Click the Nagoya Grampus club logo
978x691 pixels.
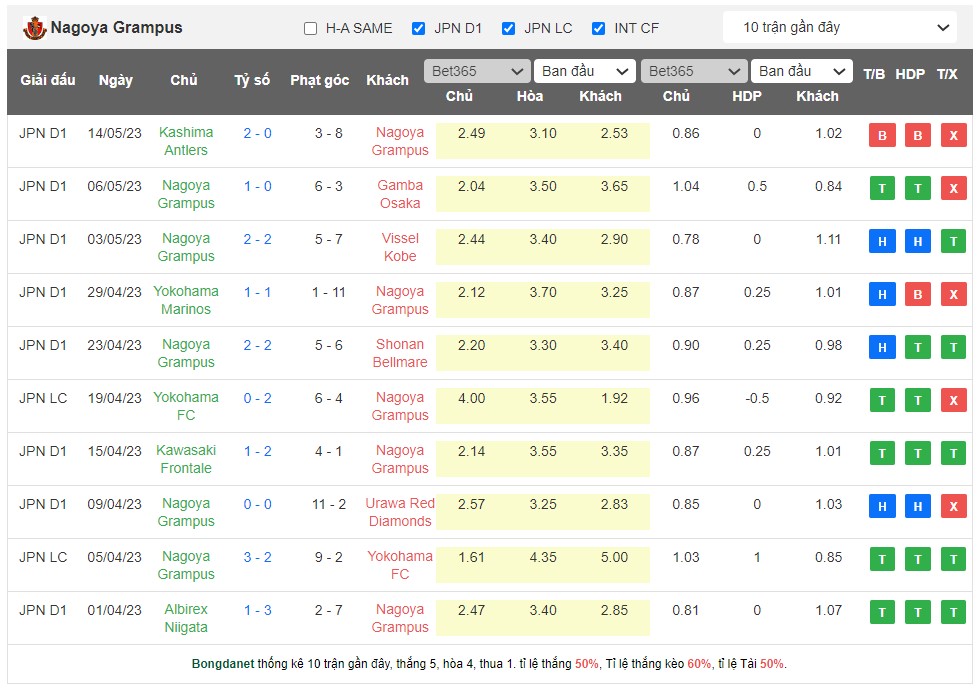34,28
